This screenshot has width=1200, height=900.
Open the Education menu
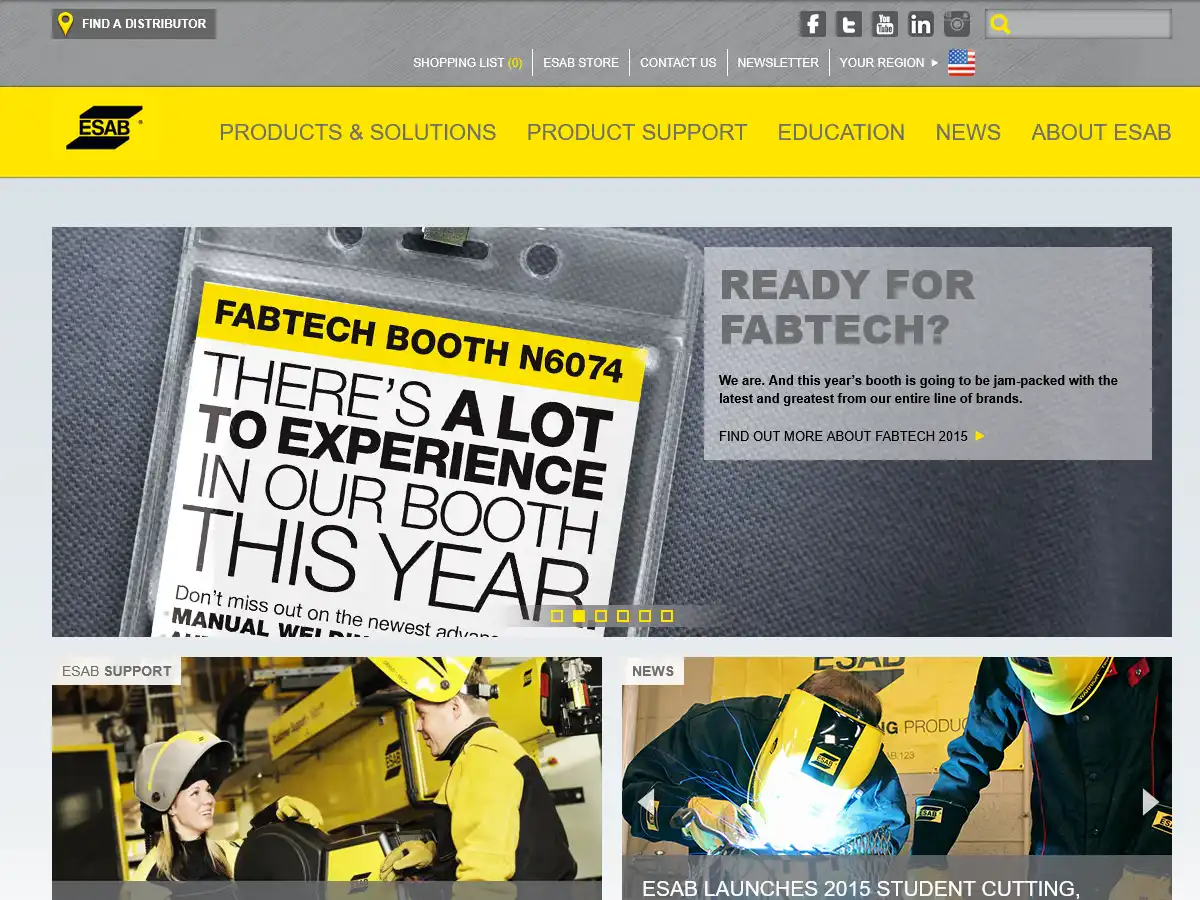tap(841, 132)
